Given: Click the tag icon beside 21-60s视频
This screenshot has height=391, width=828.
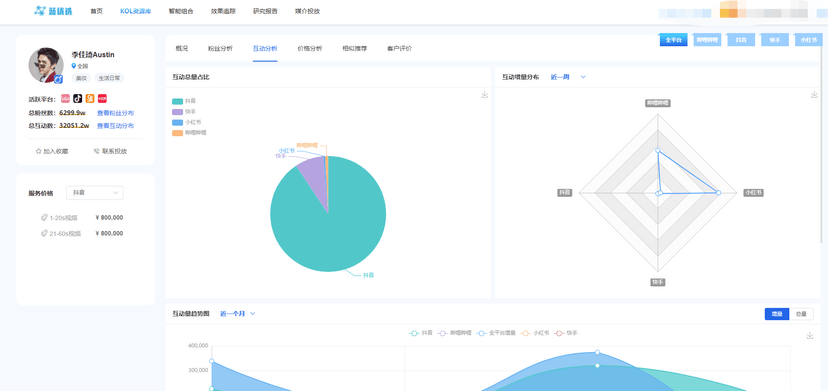Looking at the screenshot, I should pyautogui.click(x=44, y=234).
